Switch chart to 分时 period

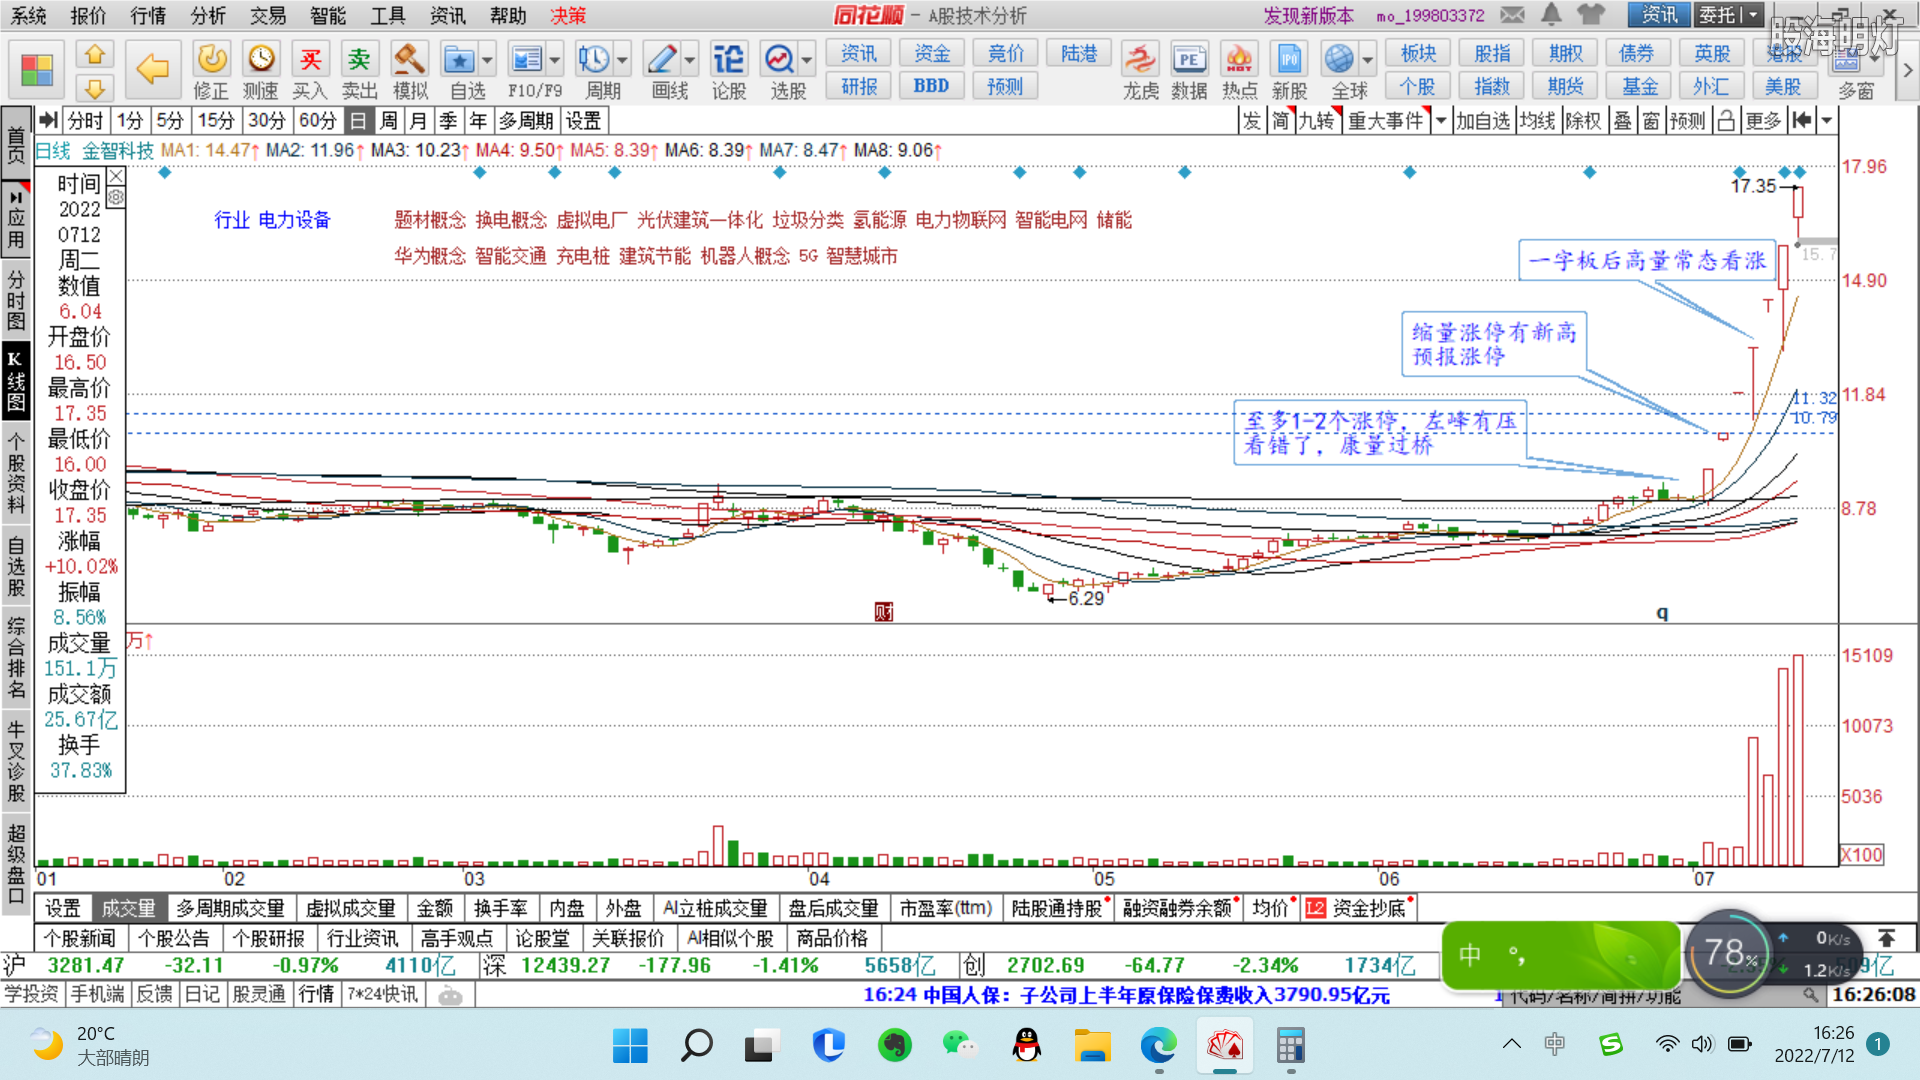(x=86, y=121)
